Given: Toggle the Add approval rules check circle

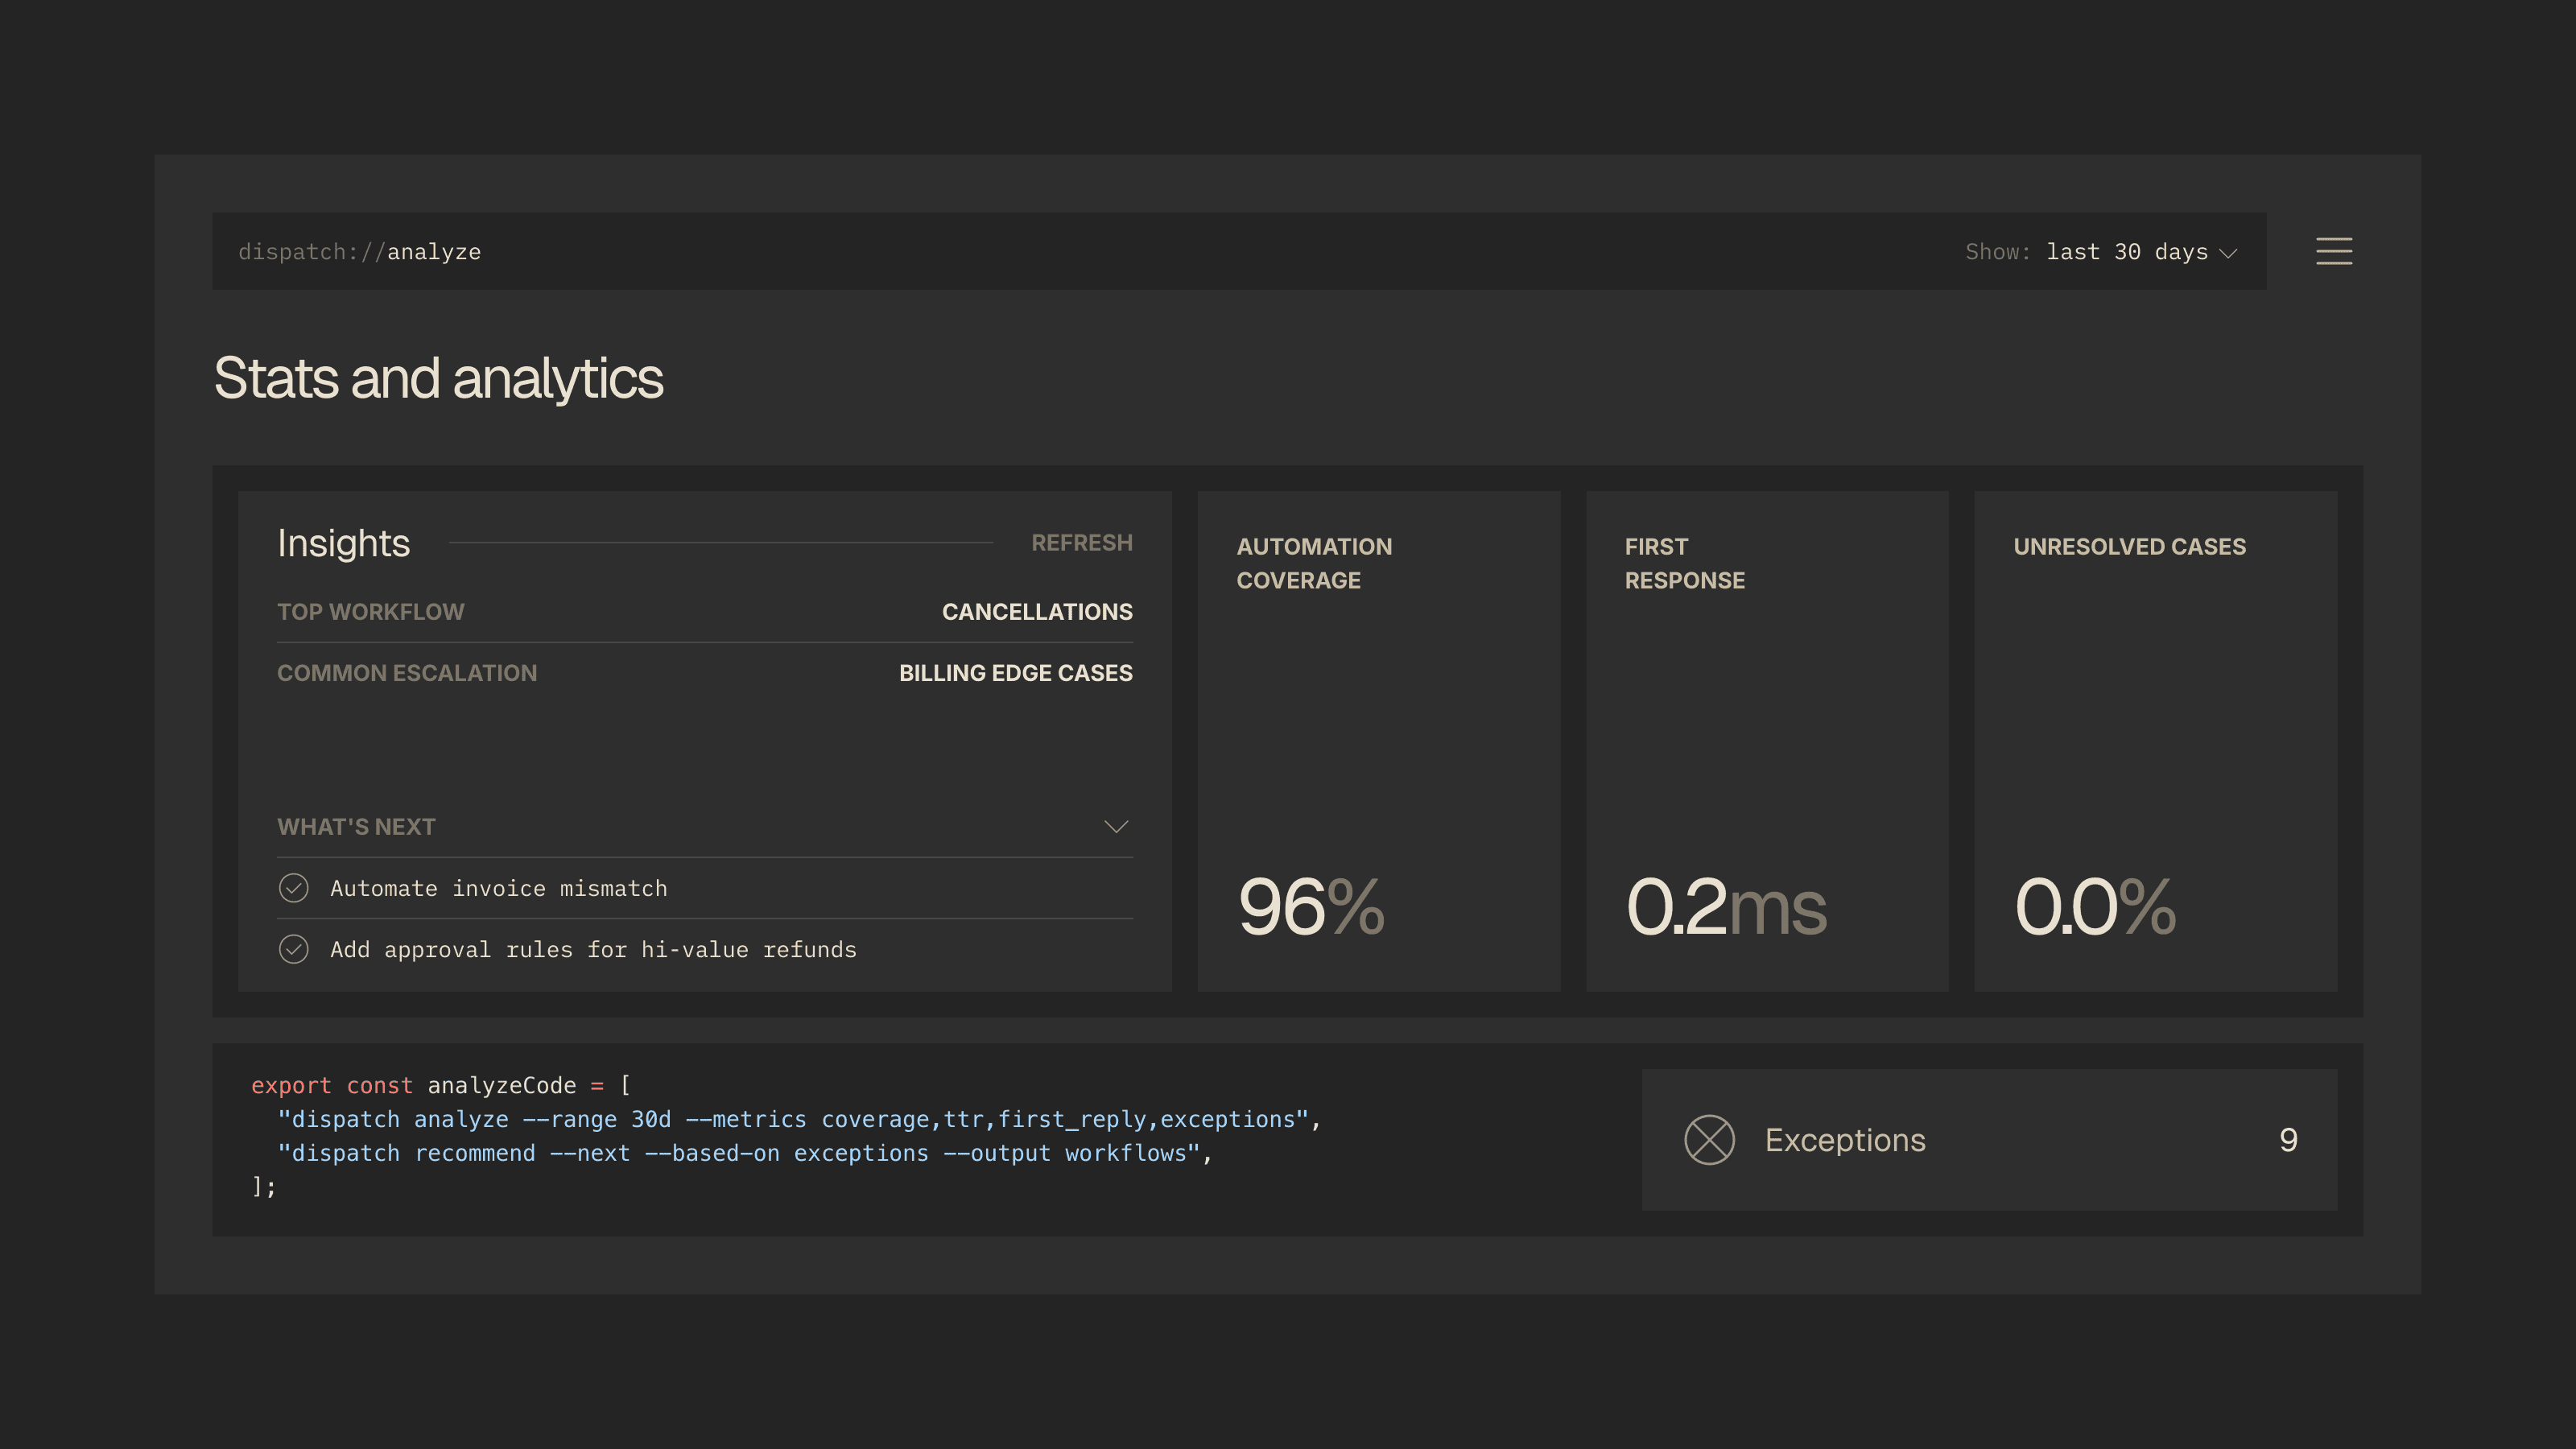Looking at the screenshot, I should (x=293, y=949).
